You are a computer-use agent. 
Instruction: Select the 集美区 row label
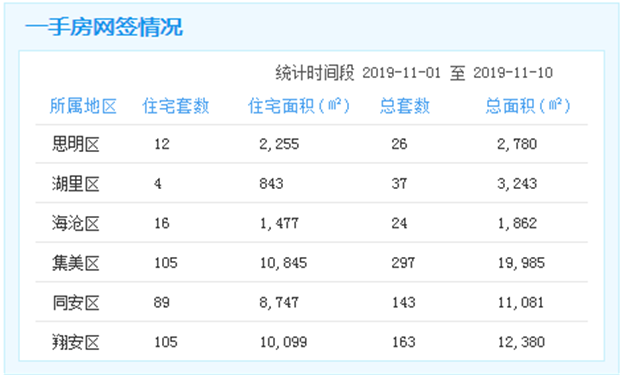coord(75,263)
